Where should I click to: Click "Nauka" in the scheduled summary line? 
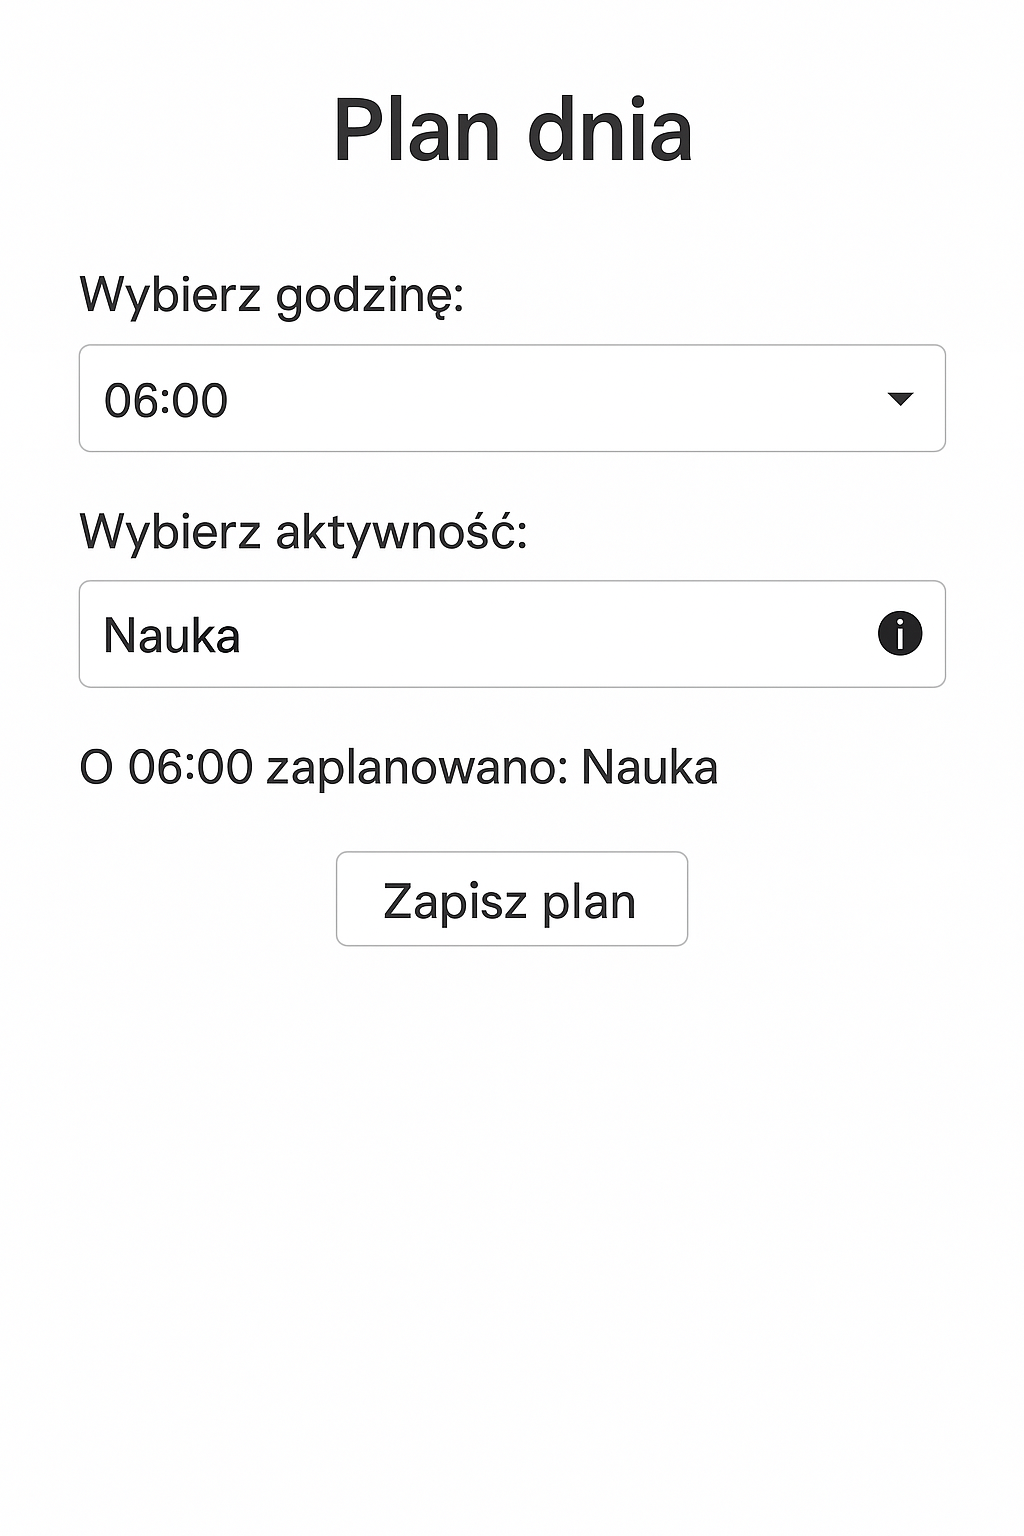[649, 768]
